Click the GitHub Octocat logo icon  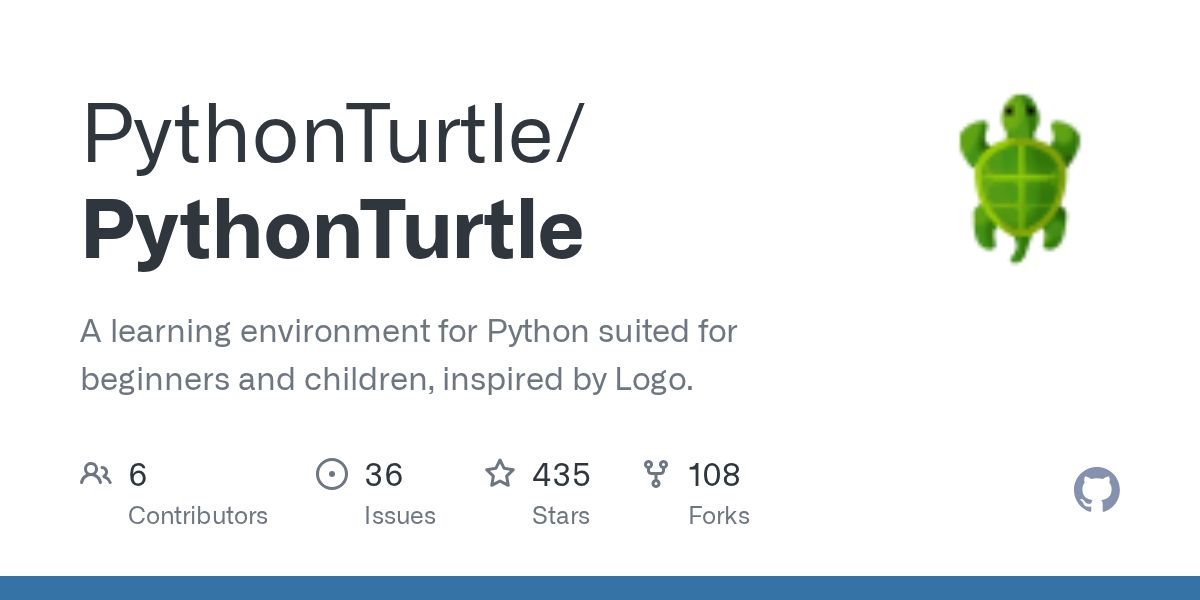coord(1096,490)
